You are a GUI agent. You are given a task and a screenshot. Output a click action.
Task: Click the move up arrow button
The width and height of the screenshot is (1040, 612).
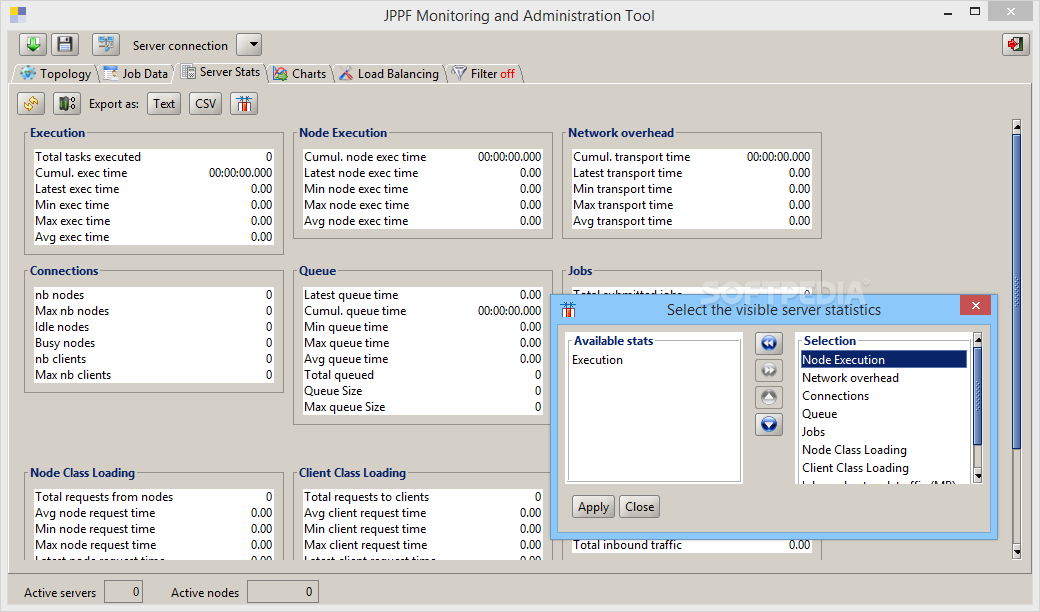(769, 397)
